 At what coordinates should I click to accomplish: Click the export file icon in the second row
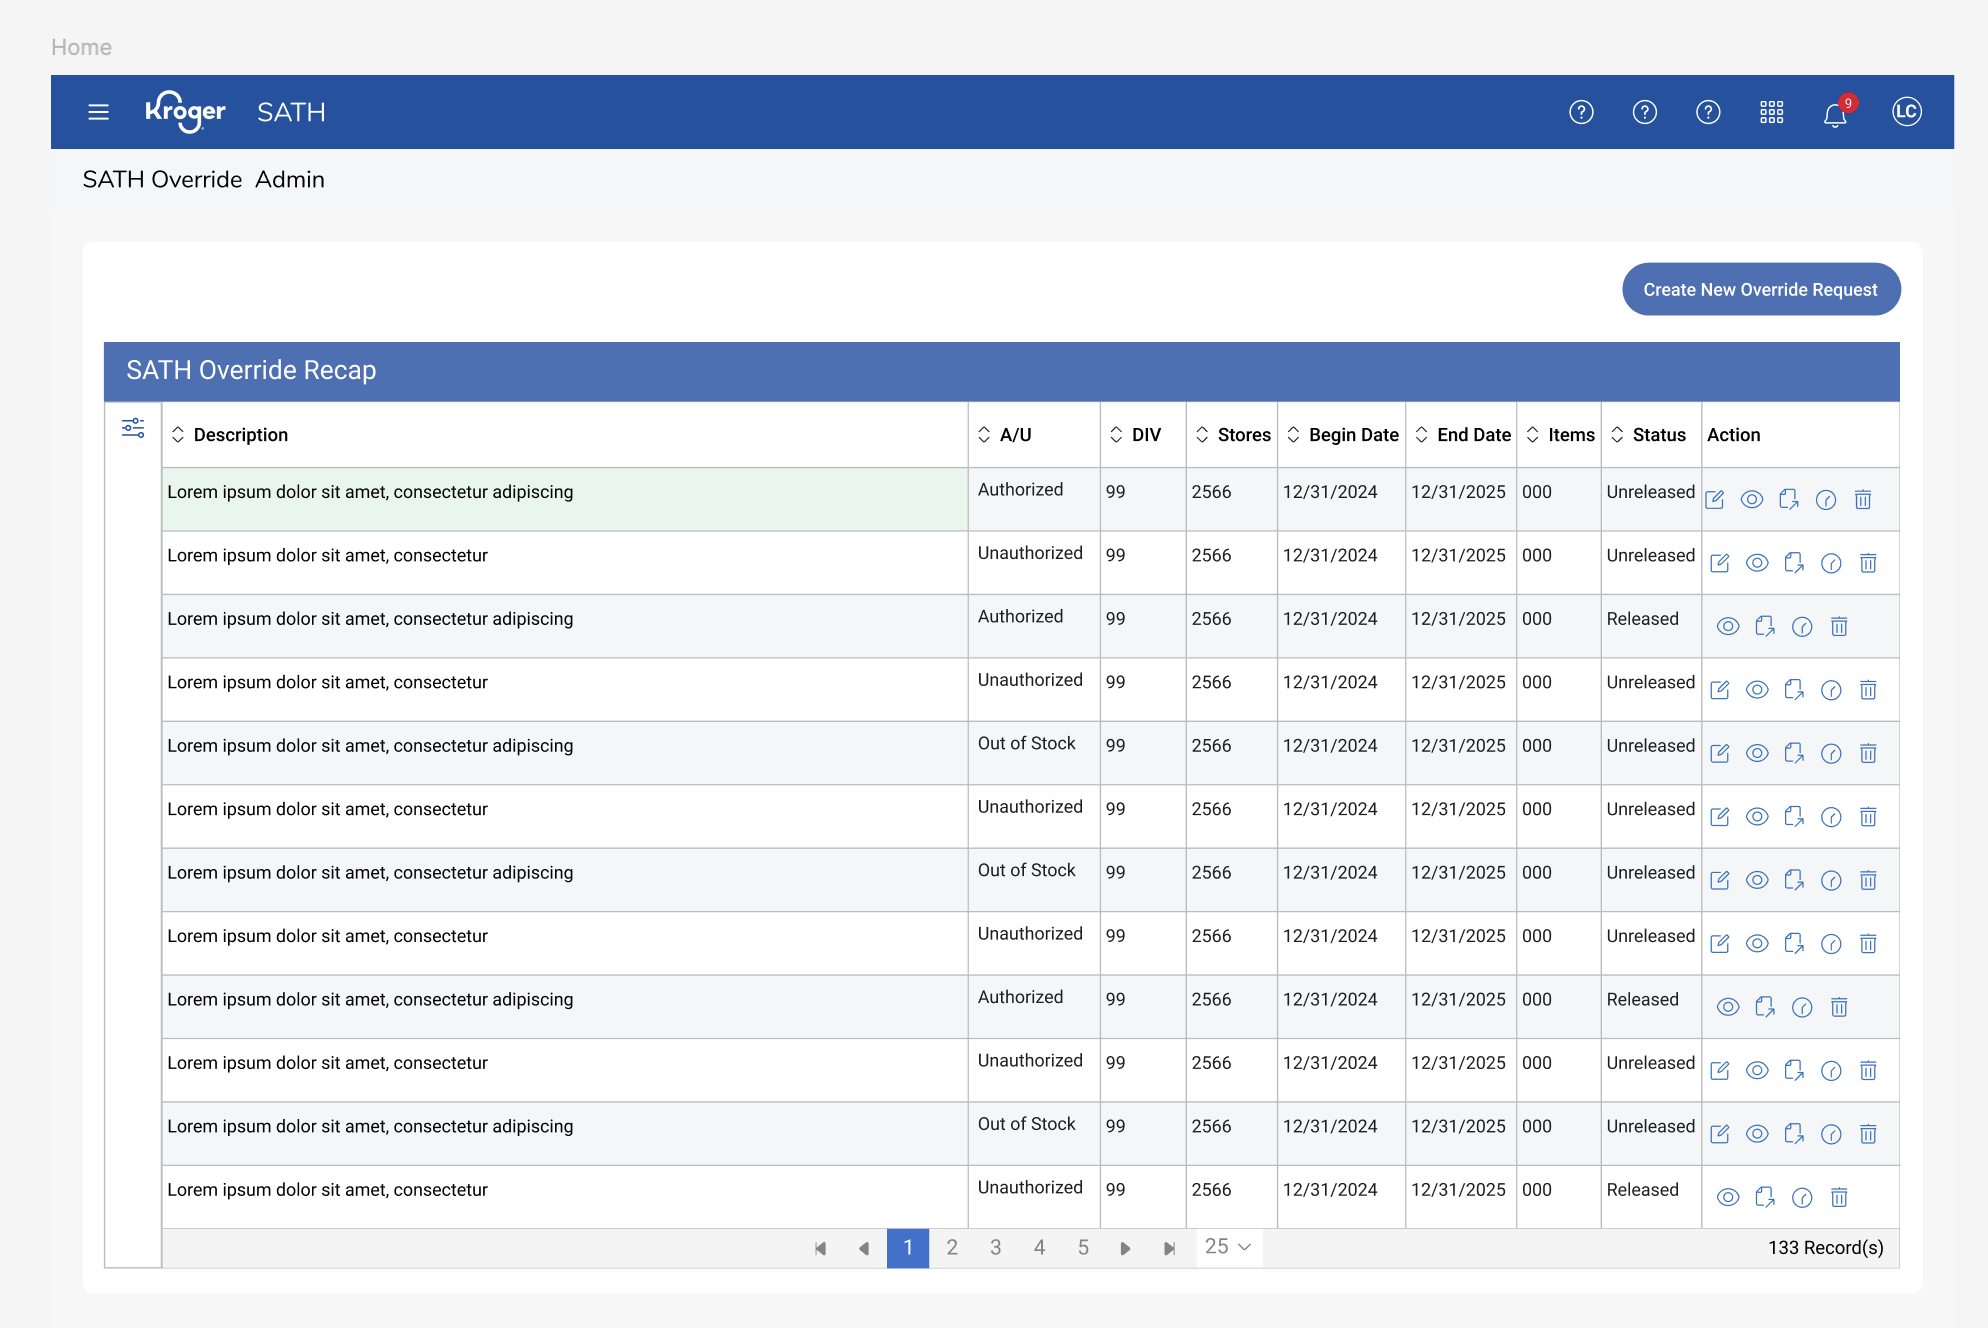coord(1794,563)
